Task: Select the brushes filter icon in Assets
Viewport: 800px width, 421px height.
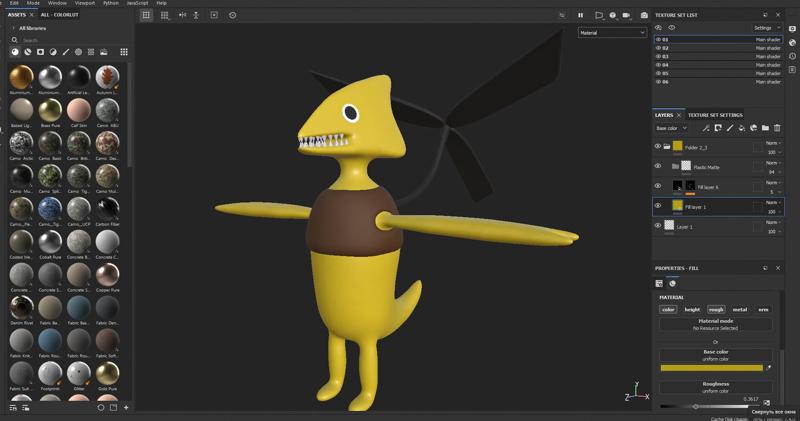Action: [66, 52]
